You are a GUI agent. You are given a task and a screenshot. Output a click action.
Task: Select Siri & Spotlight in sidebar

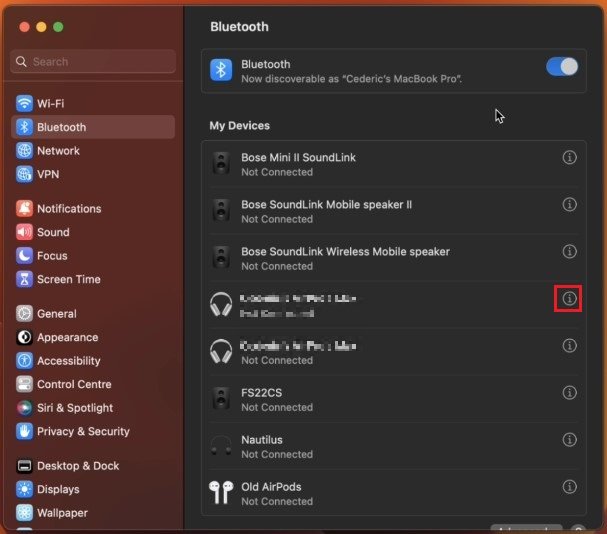click(75, 408)
